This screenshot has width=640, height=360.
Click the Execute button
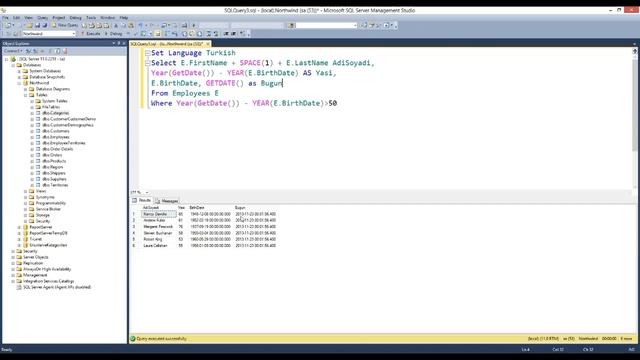(x=91, y=33)
